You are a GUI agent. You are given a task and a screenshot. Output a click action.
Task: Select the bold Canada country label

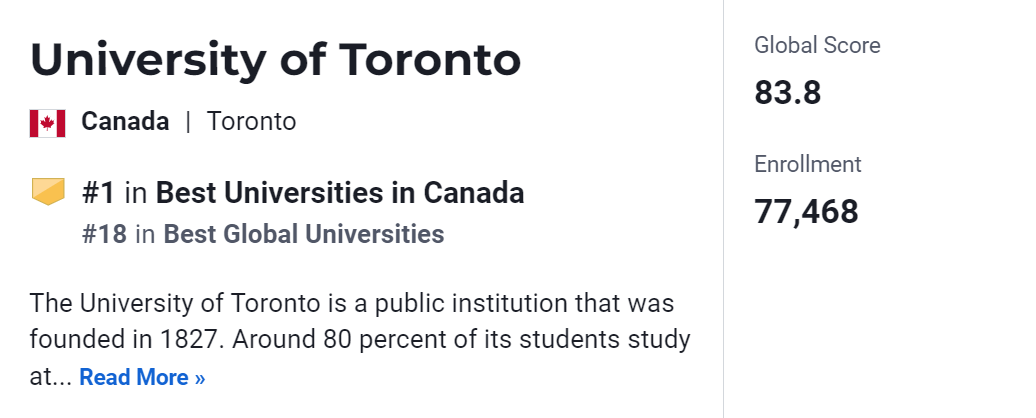point(125,122)
